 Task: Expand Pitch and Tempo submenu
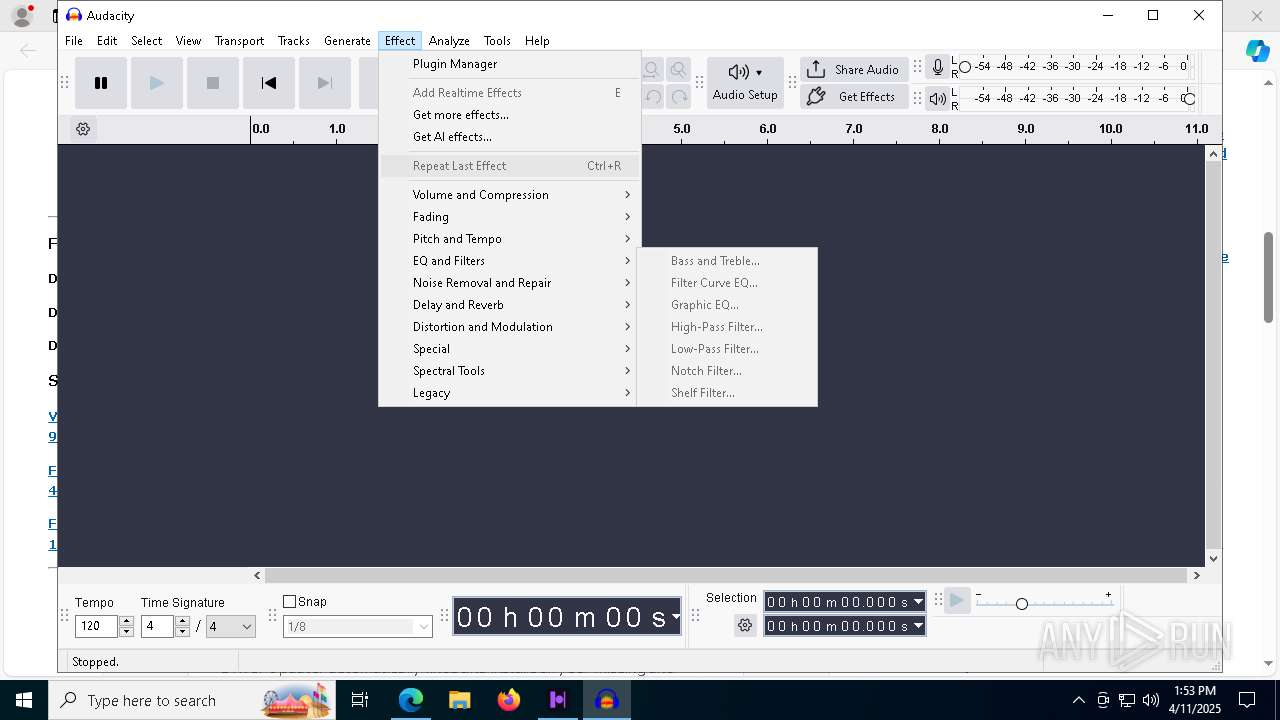(510, 239)
